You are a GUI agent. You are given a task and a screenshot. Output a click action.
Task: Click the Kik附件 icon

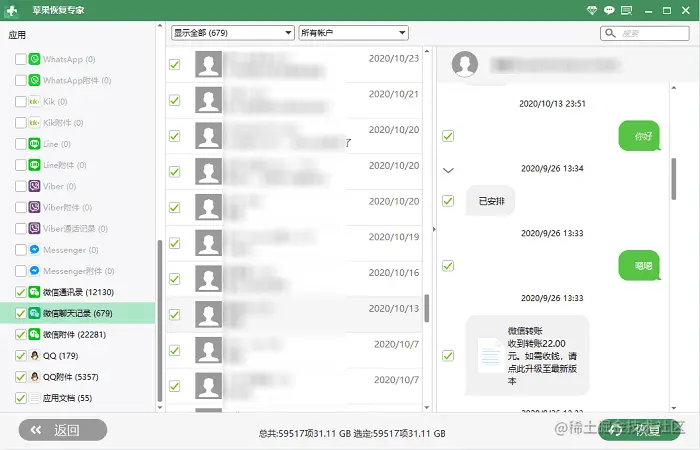(34, 122)
